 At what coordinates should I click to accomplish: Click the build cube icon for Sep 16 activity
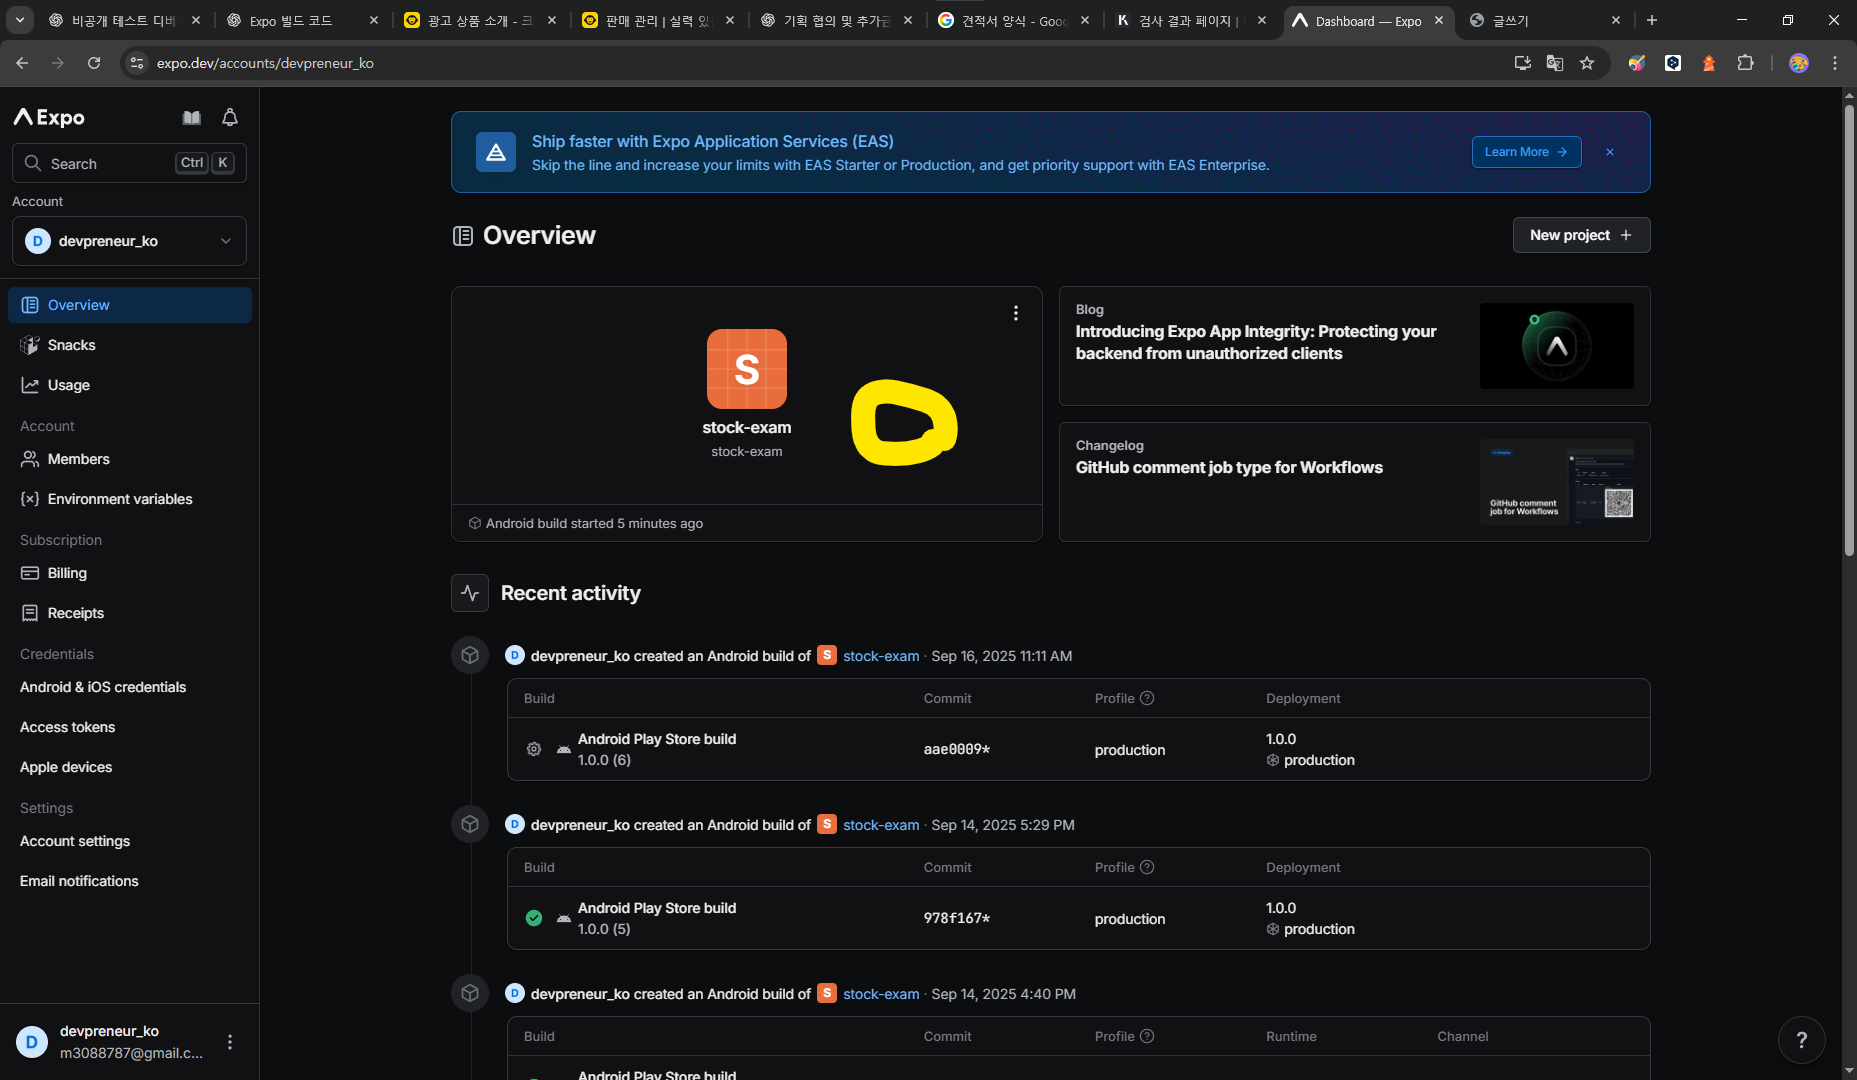(x=470, y=656)
